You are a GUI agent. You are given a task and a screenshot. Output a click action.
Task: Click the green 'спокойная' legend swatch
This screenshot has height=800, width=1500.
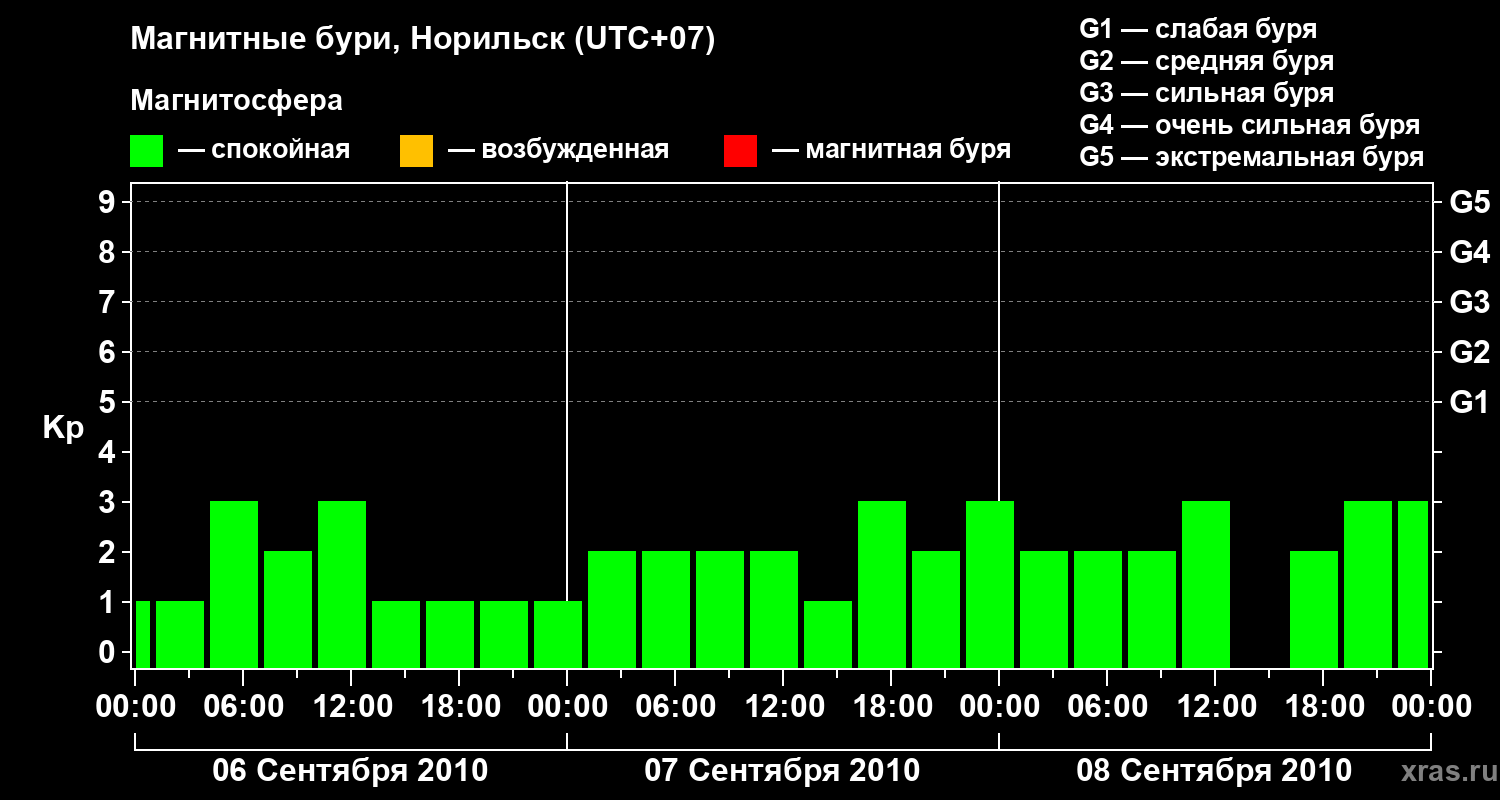[147, 151]
